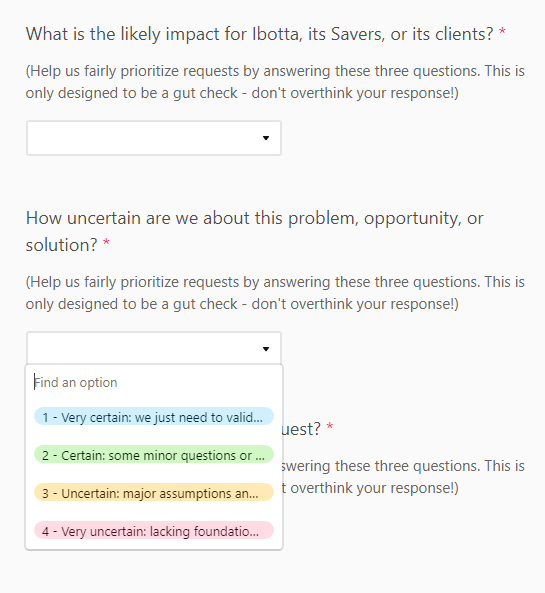Image resolution: width=545 pixels, height=593 pixels.
Task: Click the arrow icon of uncertainty dropdown
Action: pyautogui.click(x=266, y=349)
